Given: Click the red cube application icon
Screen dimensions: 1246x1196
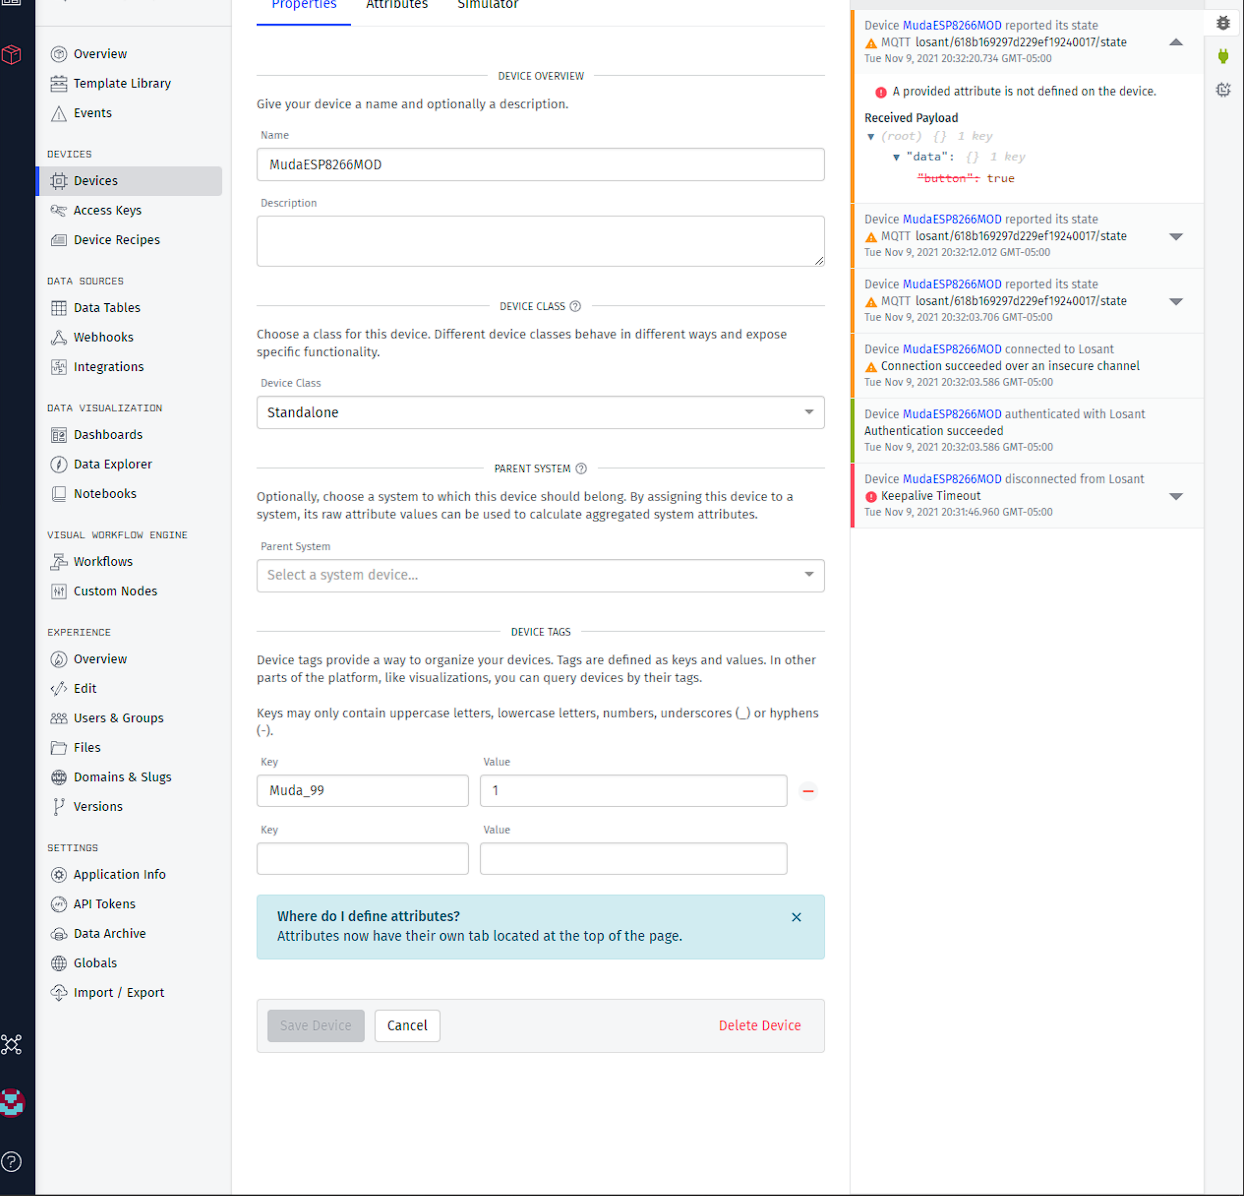Looking at the screenshot, I should click(12, 54).
